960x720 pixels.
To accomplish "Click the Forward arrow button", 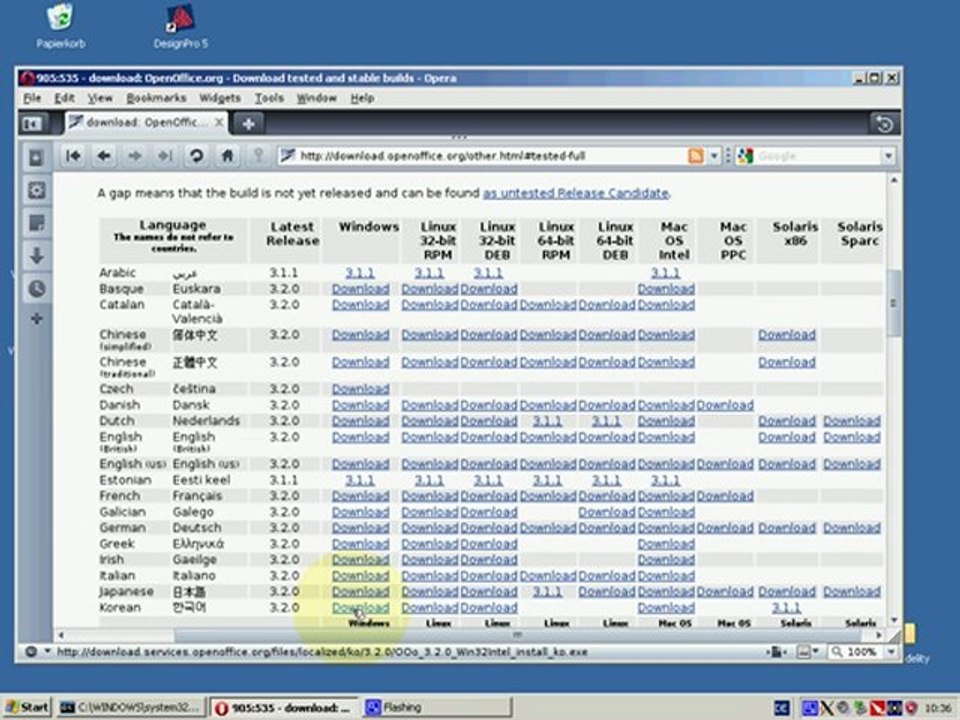I will tap(135, 156).
